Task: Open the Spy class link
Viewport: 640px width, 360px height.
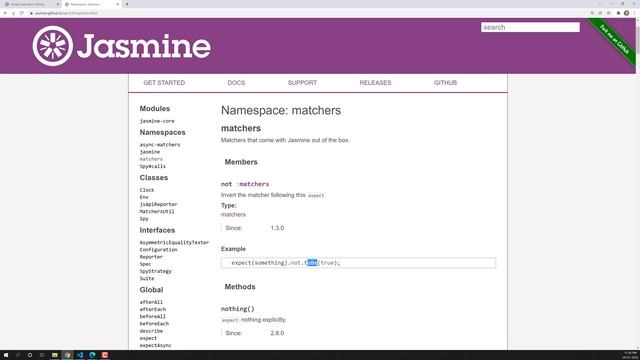Action: tap(144, 219)
